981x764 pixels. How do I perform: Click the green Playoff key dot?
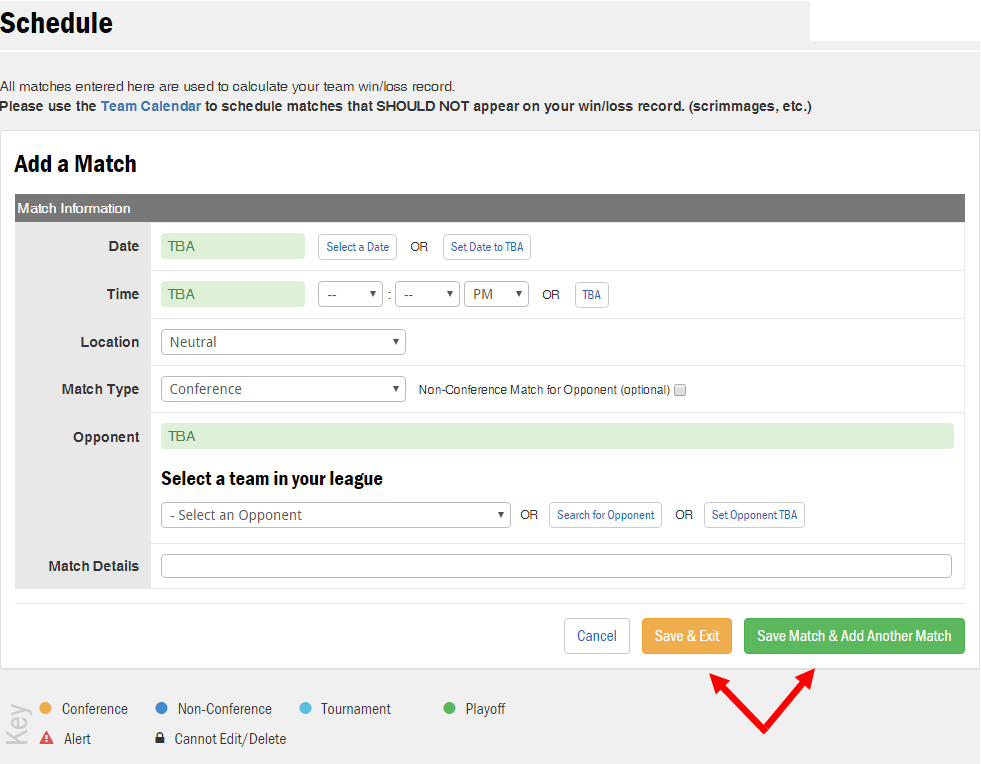point(449,708)
